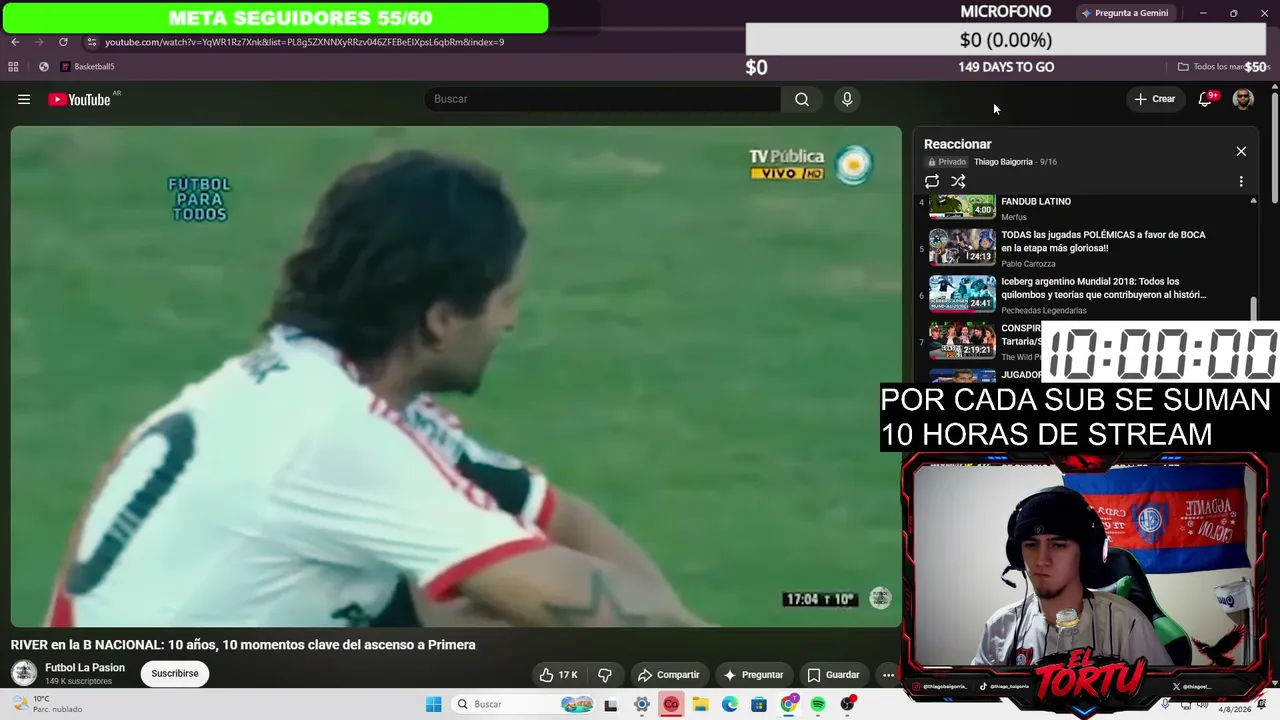
Task: Switch to Chrome on the taskbar
Action: 789,704
